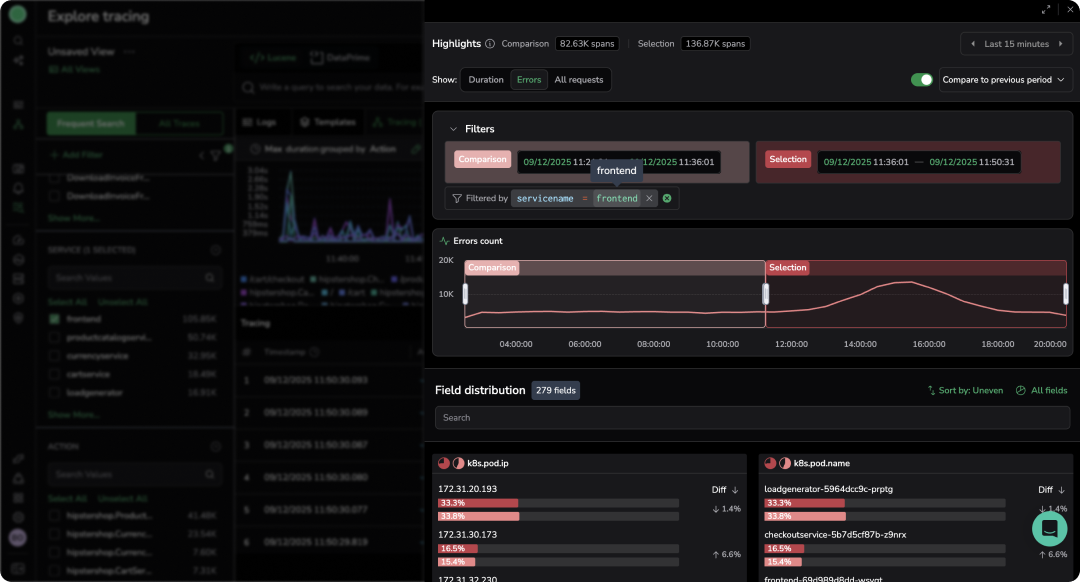Click Diff sort arrow in k8s.pod.ip card
This screenshot has width=1080, height=582.
coord(735,490)
